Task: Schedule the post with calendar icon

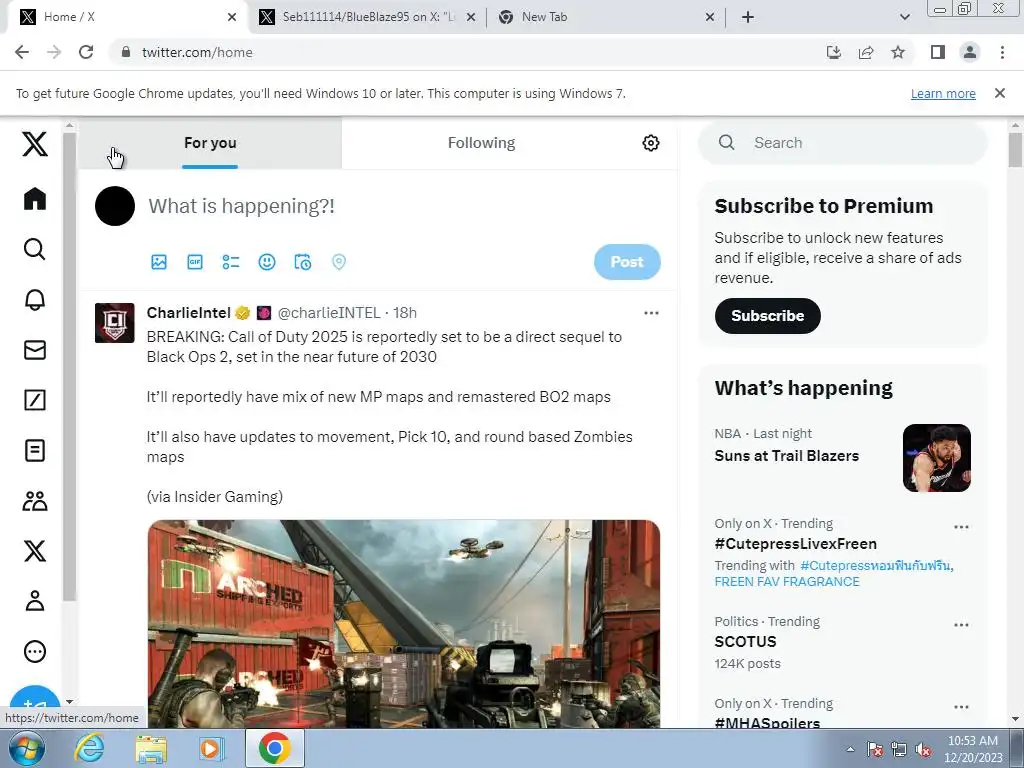Action: click(x=302, y=262)
